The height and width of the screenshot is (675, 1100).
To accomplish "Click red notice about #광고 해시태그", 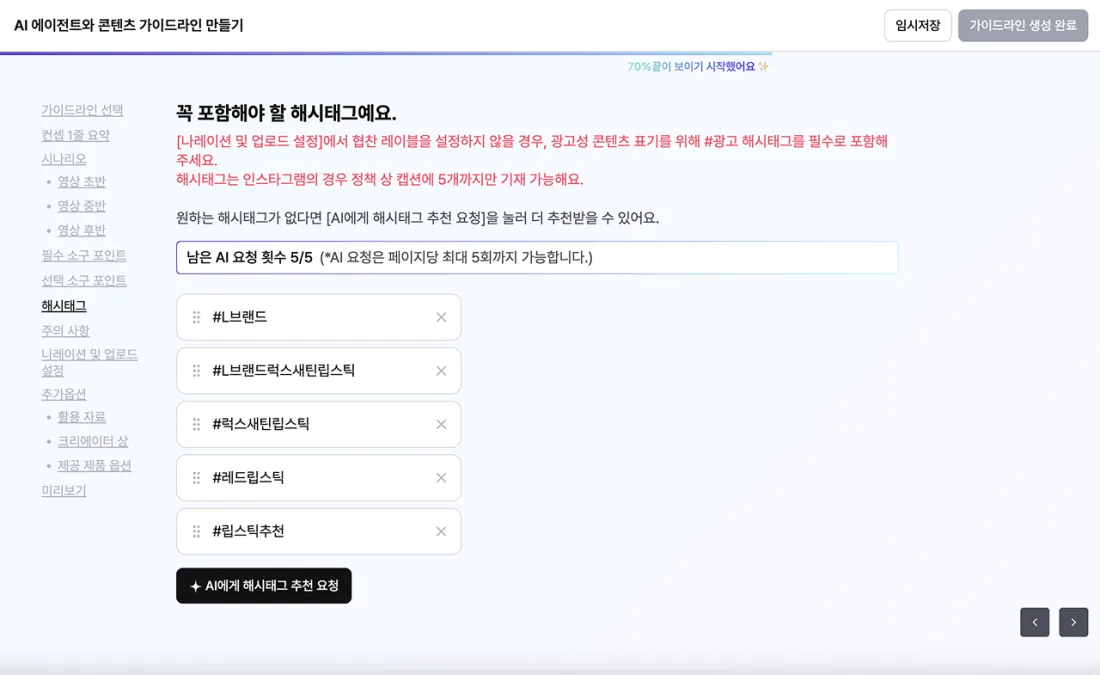I will [532, 150].
